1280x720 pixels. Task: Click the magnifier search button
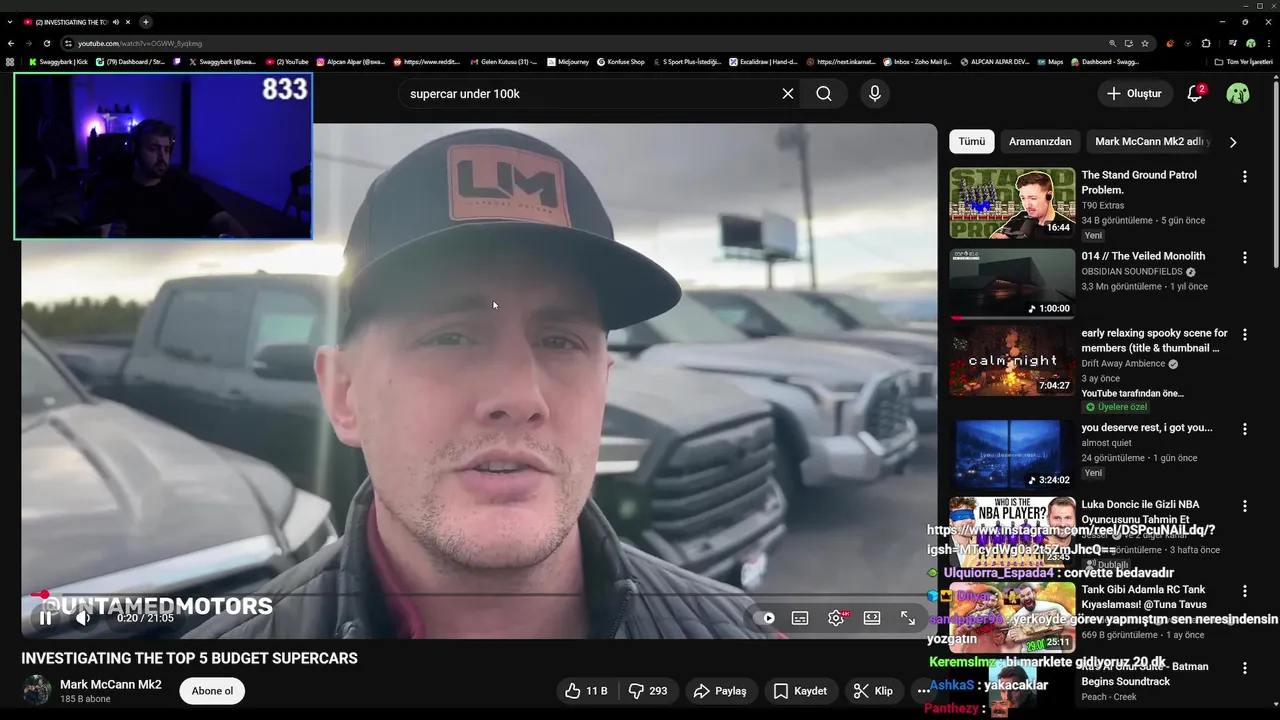(x=823, y=93)
